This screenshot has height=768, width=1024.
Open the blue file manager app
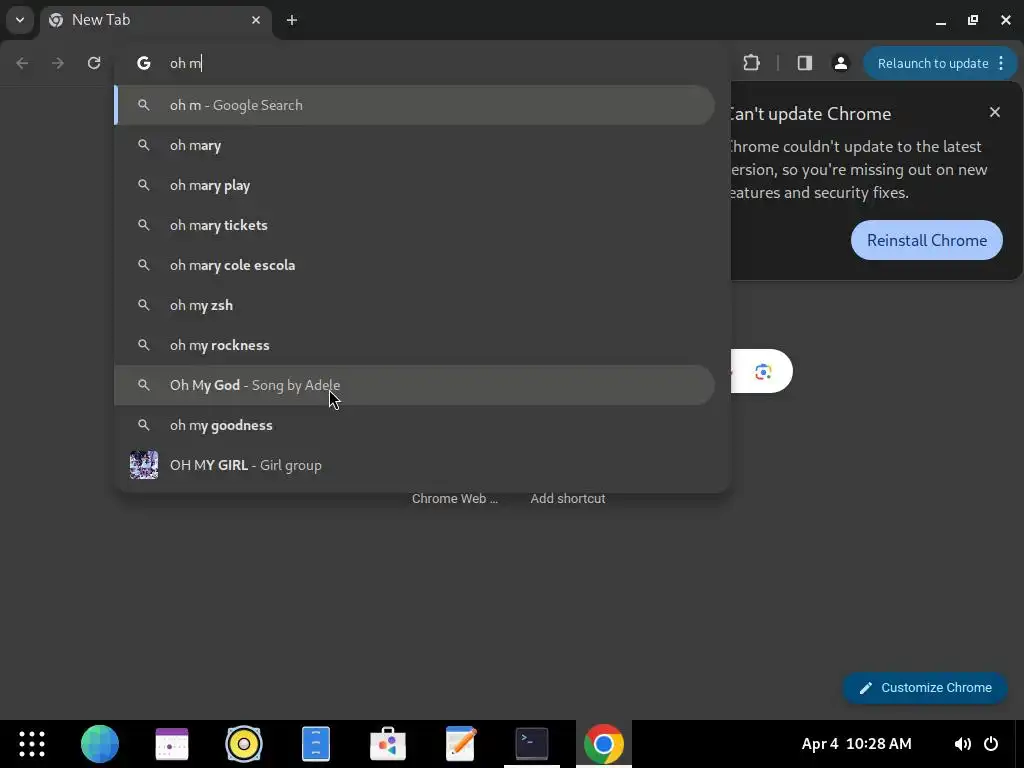[315, 744]
